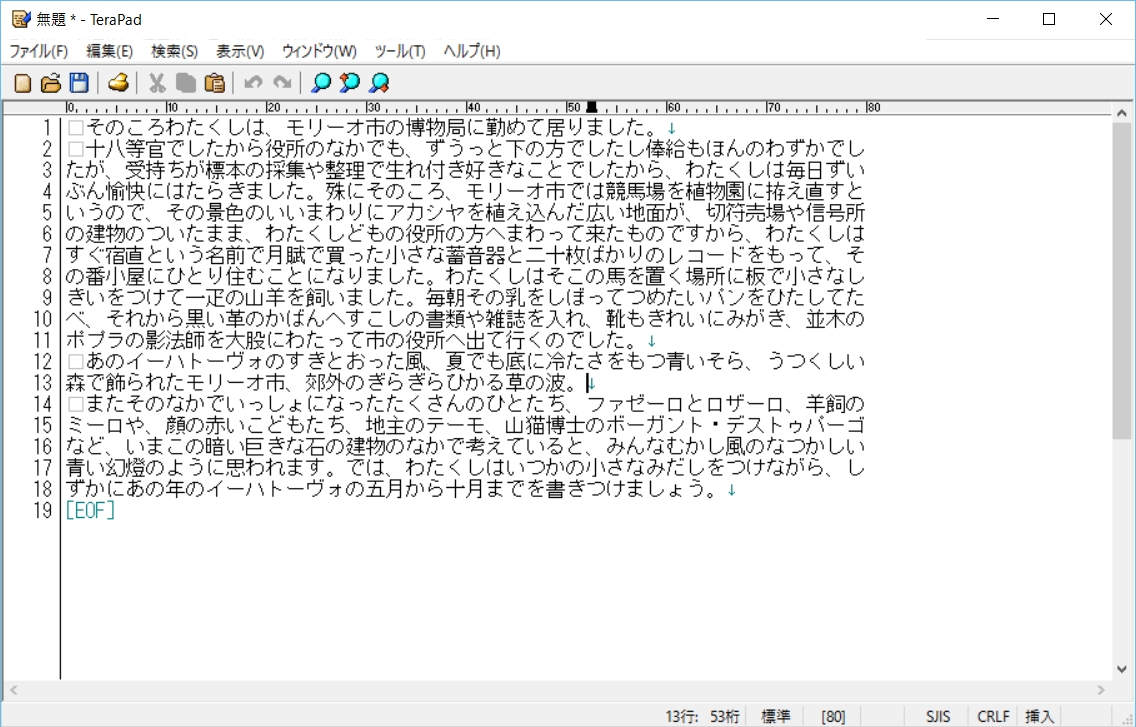Click the SJIS encoding indicator
The image size is (1136, 727).
click(937, 716)
